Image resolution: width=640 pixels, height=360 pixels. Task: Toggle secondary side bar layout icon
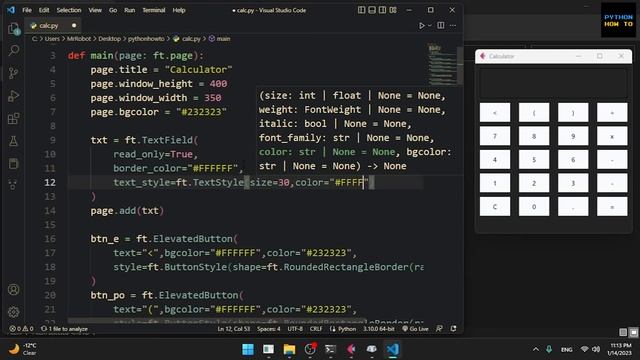(382, 10)
